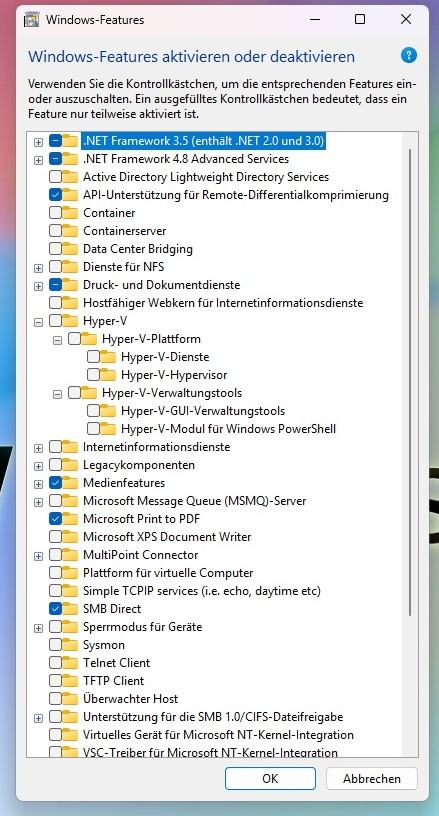The width and height of the screenshot is (439, 816).
Task: Expand the Medienfeatures node
Action: pos(38,484)
